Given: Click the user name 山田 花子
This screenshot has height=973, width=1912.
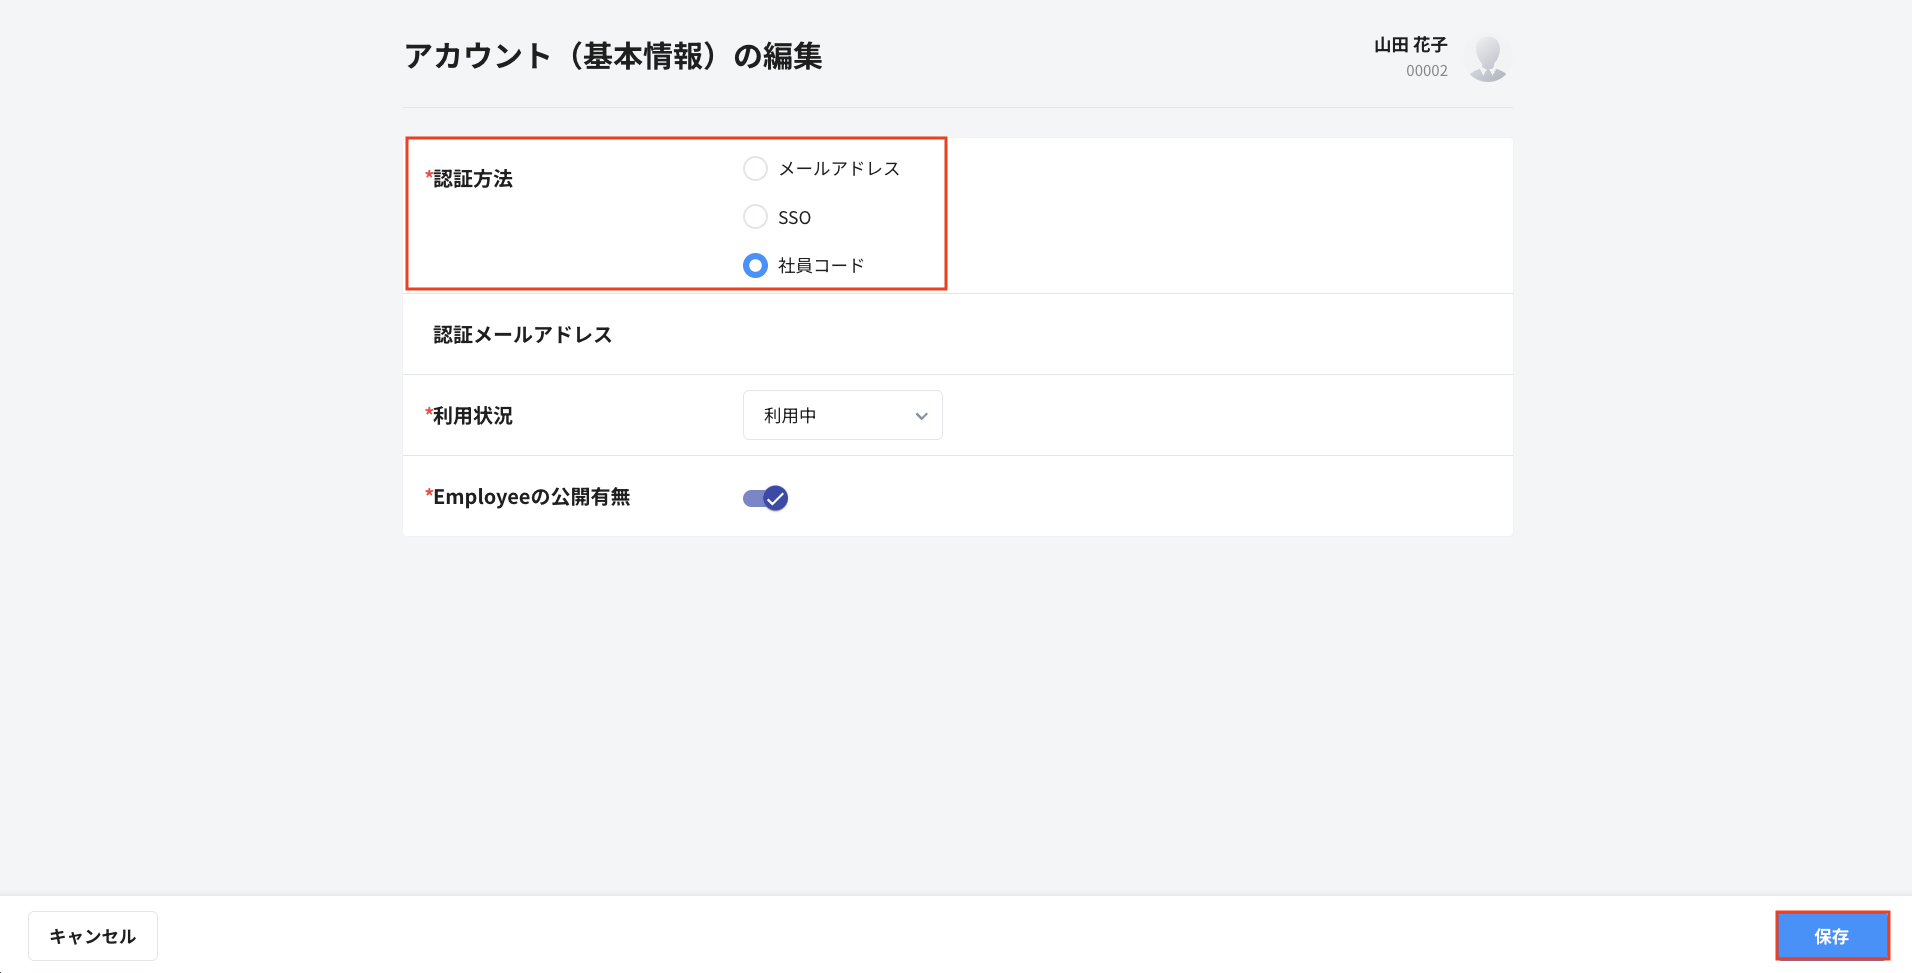Looking at the screenshot, I should (1410, 45).
